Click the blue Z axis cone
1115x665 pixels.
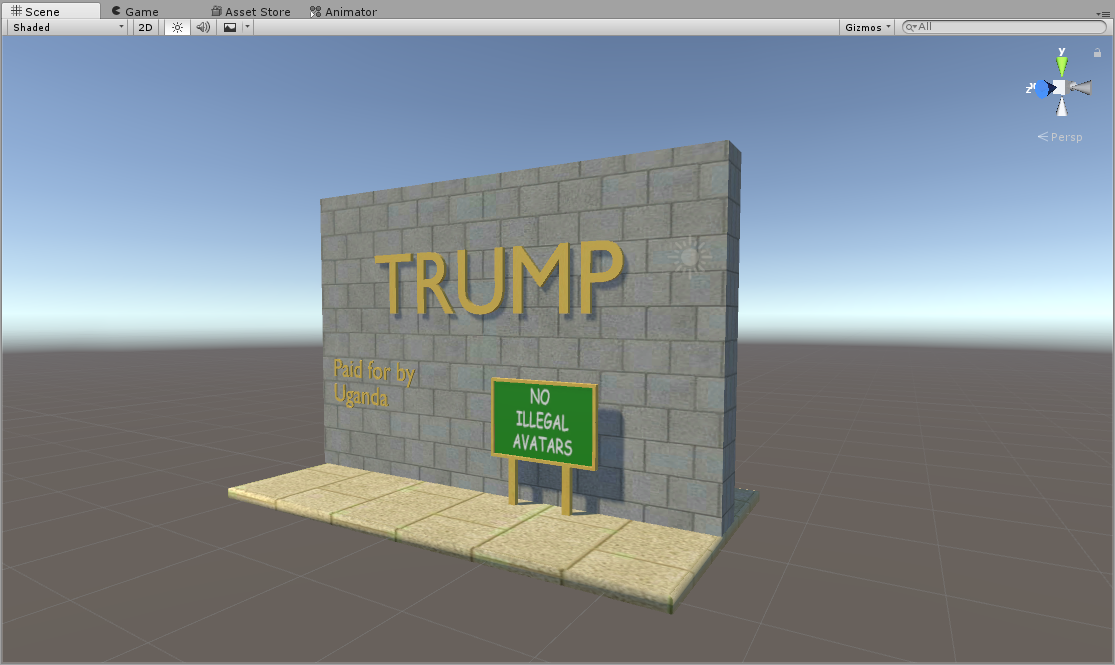1042,89
